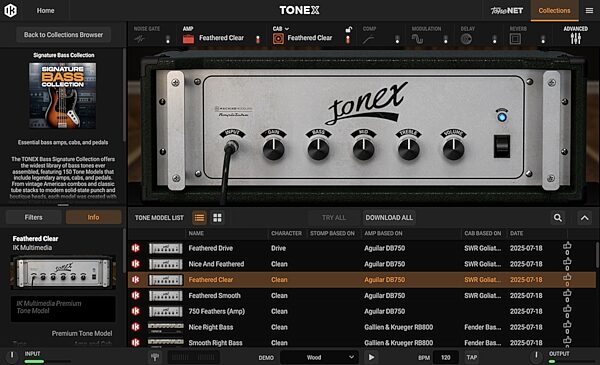This screenshot has width=600, height=365.
Task: Click the Modulation wave icon
Action: click(417, 39)
